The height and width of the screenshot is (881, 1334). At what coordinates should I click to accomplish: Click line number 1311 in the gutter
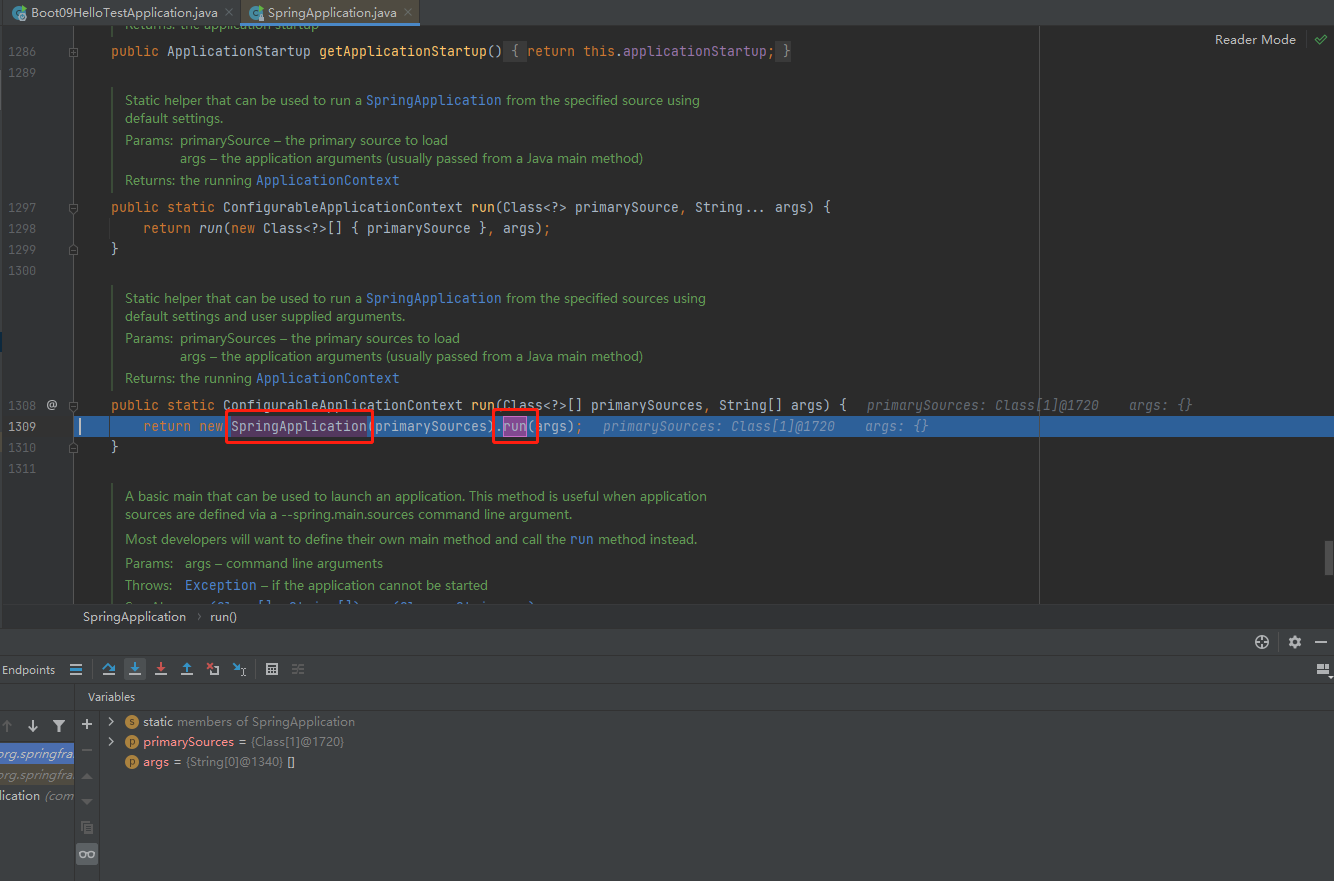pyautogui.click(x=22, y=469)
